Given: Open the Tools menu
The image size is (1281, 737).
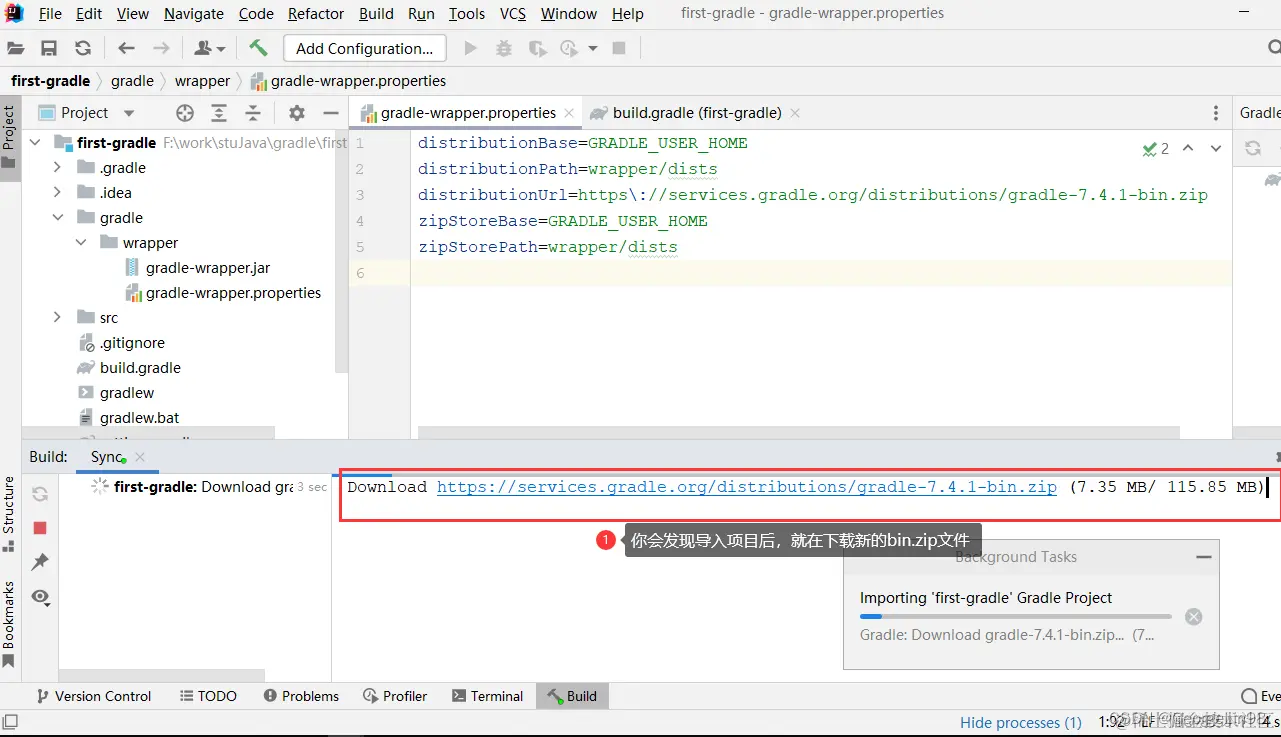Looking at the screenshot, I should [x=467, y=14].
